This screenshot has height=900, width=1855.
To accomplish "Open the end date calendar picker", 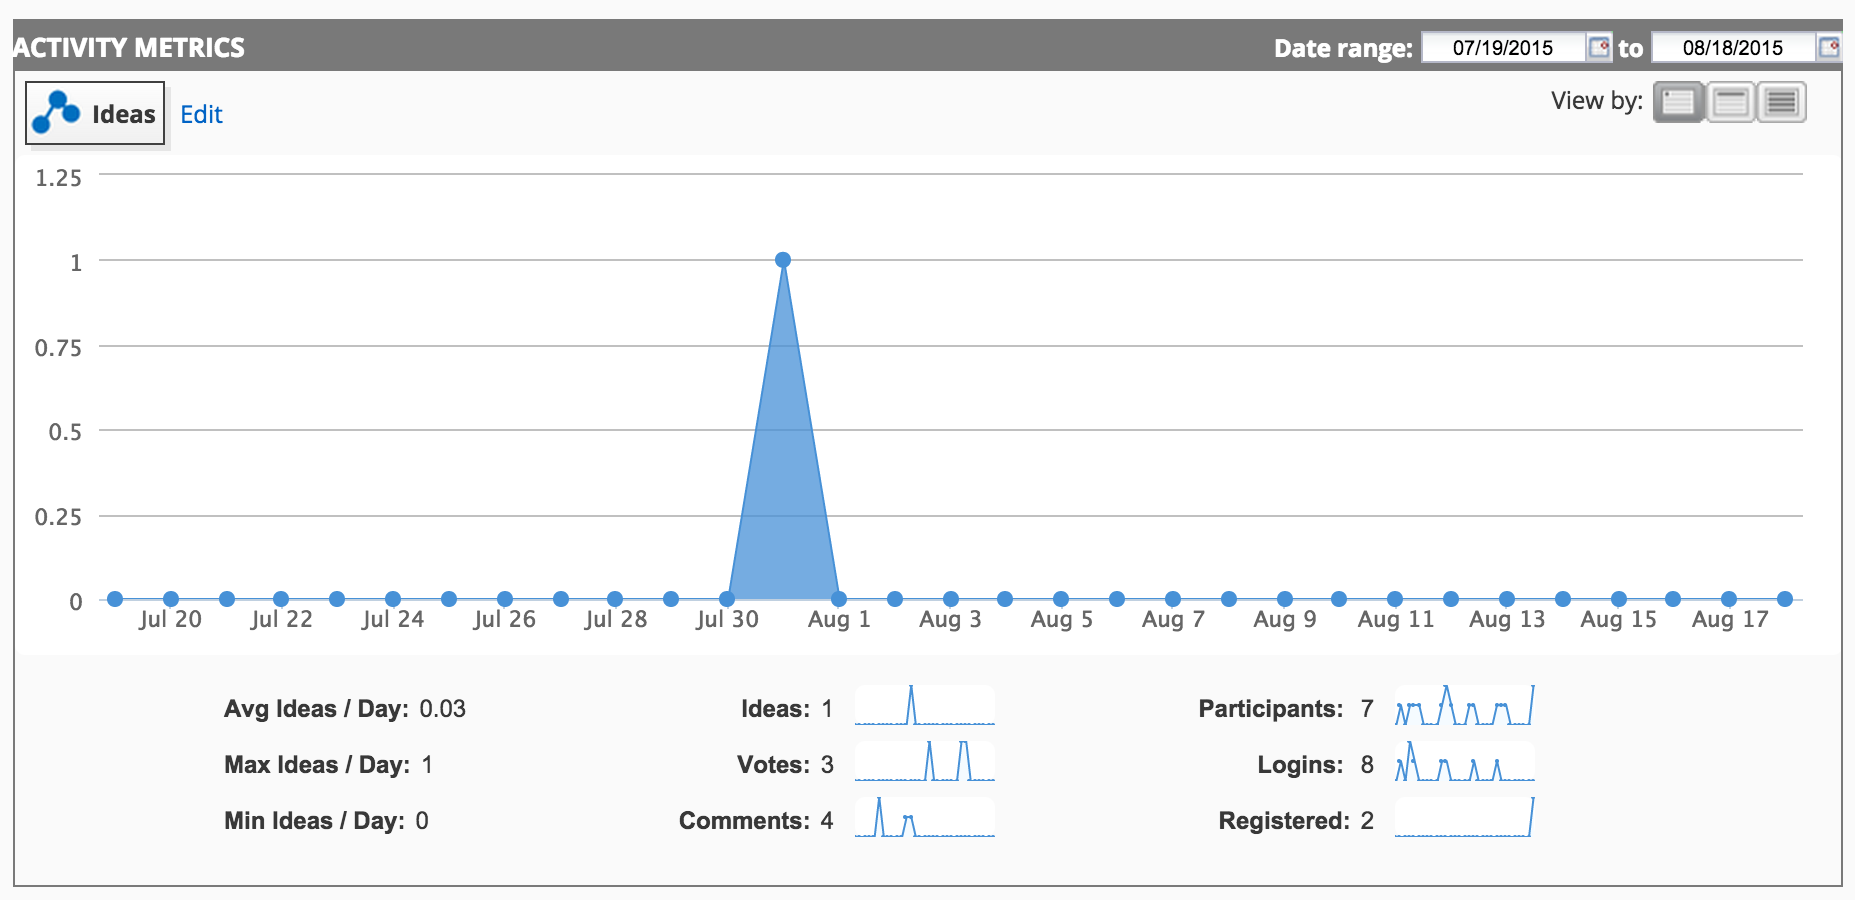I will click(1829, 47).
